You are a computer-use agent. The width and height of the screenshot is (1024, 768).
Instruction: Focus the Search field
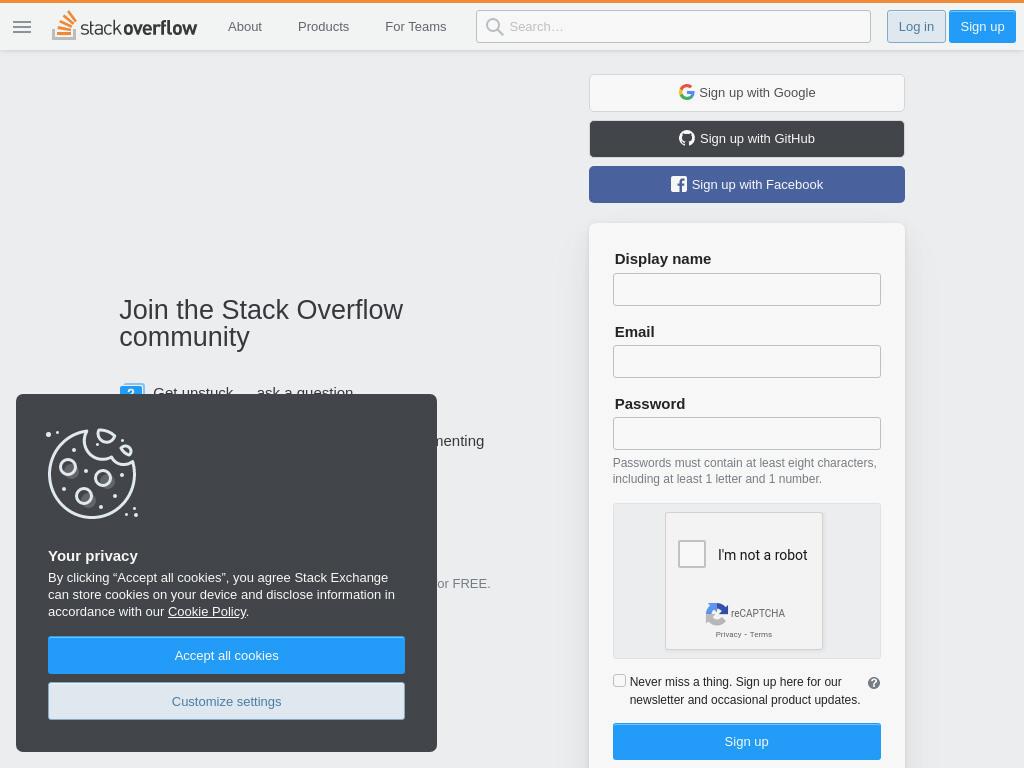coord(673,27)
